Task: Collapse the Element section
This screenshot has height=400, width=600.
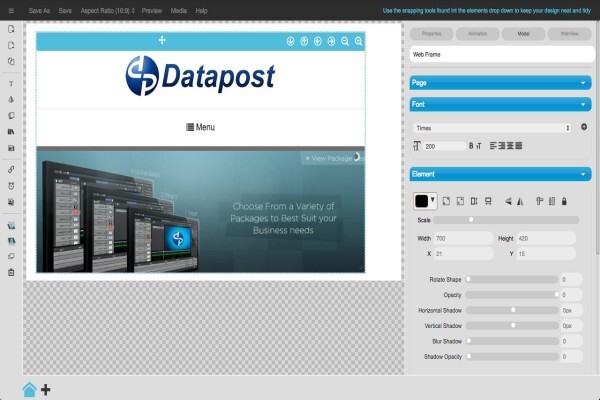Action: [500, 174]
